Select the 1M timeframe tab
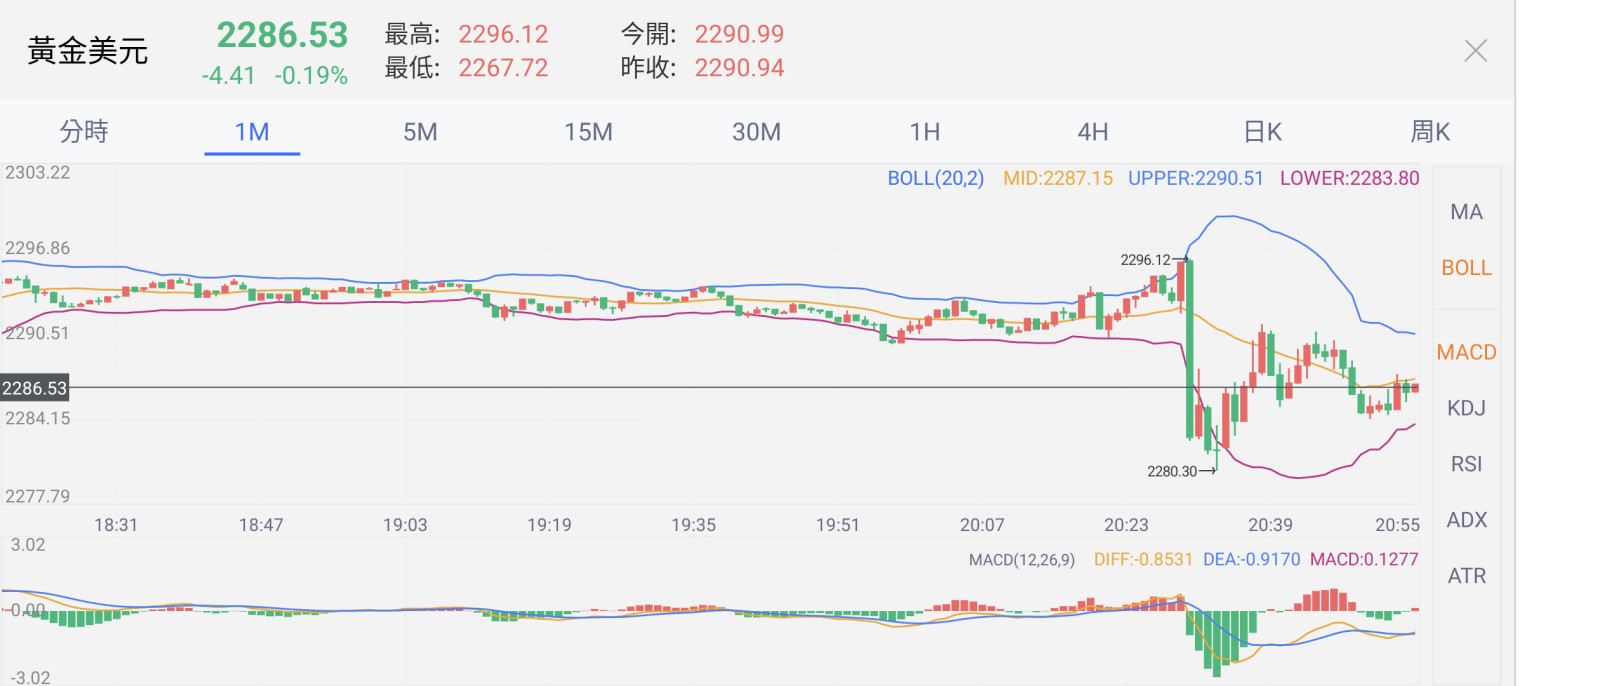This screenshot has height=686, width=1600. [252, 132]
